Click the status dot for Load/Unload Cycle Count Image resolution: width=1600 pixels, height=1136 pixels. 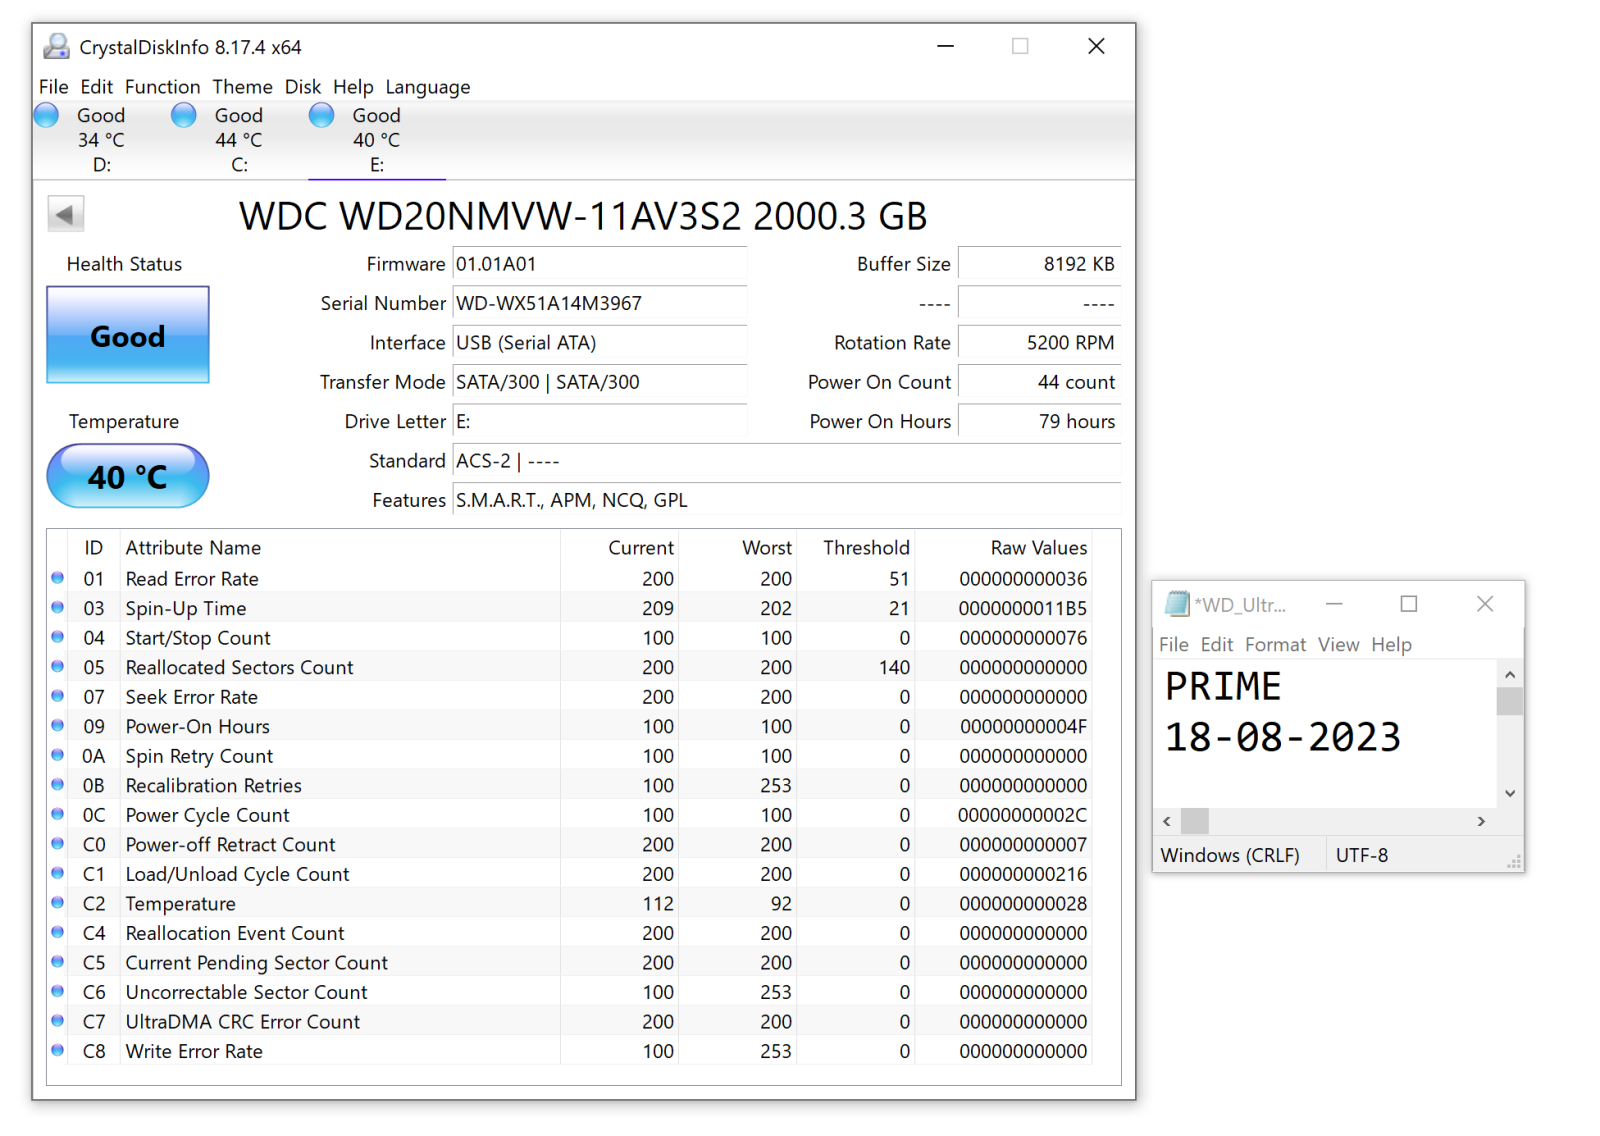point(58,873)
